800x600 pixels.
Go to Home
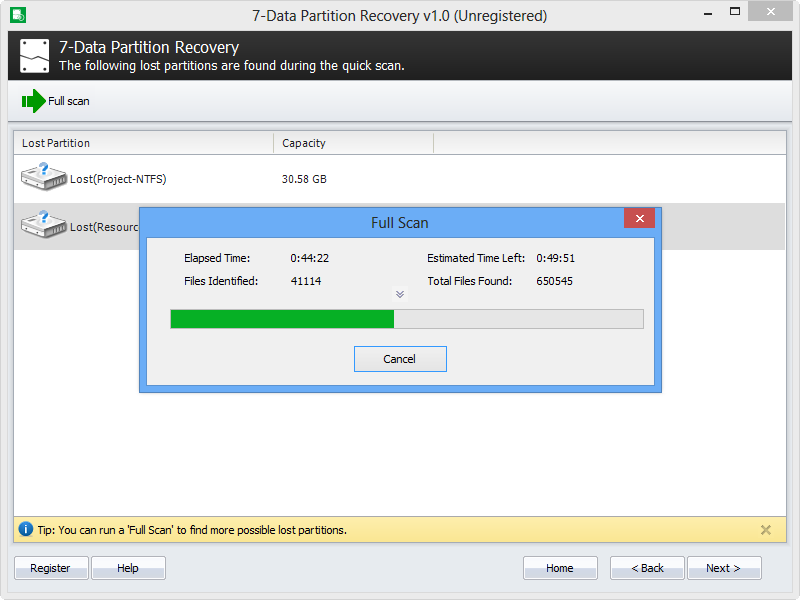[x=560, y=568]
